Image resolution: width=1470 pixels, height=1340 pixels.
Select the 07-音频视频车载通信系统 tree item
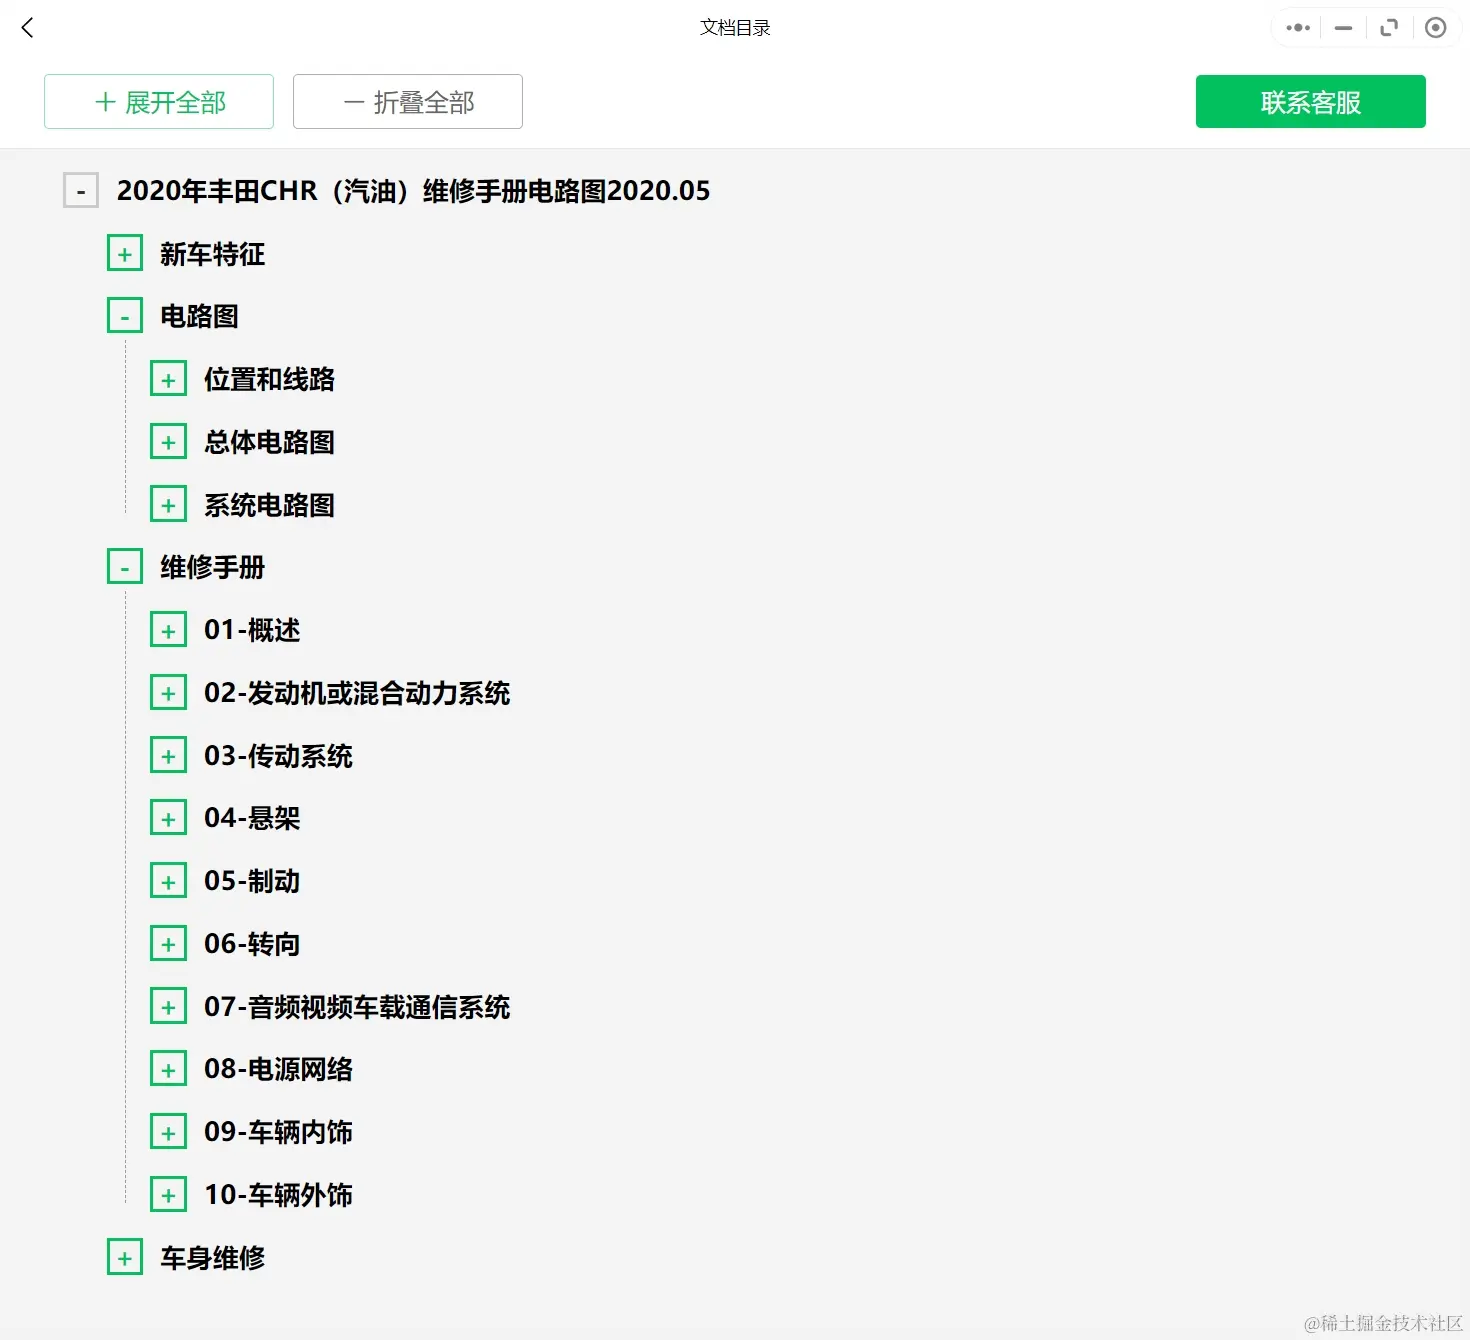357,1006
